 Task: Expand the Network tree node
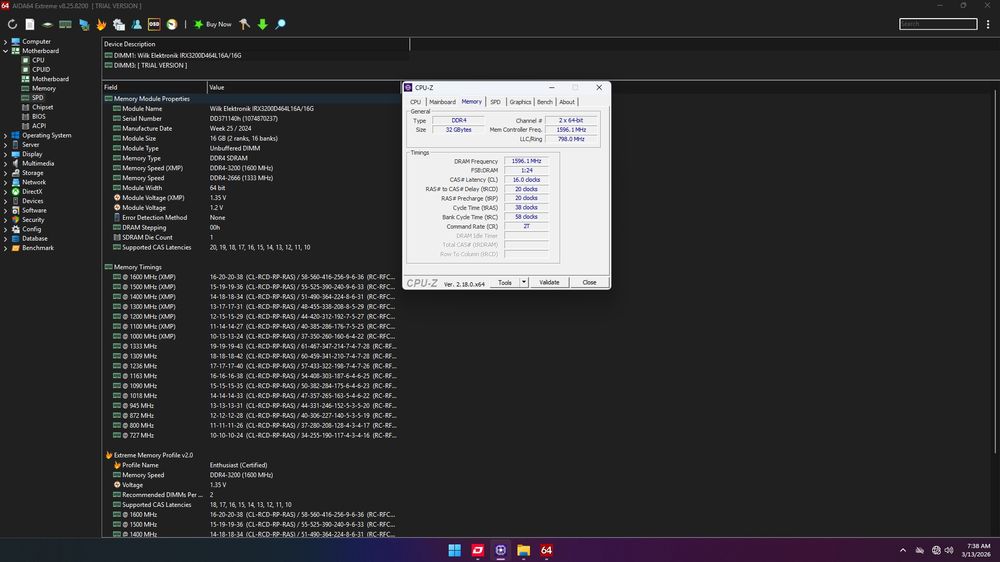(x=6, y=182)
